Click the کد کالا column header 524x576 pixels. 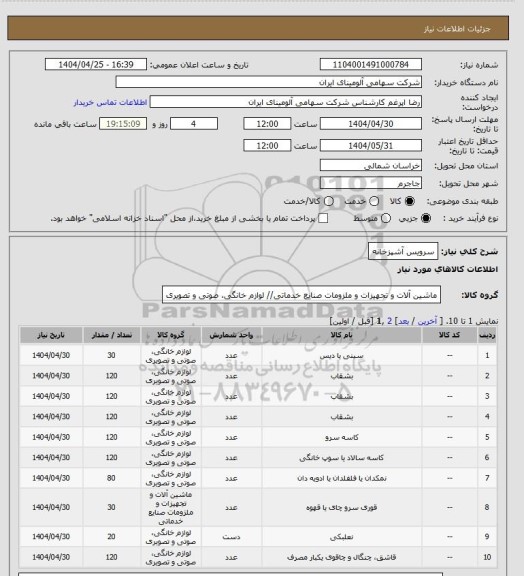pyautogui.click(x=449, y=335)
